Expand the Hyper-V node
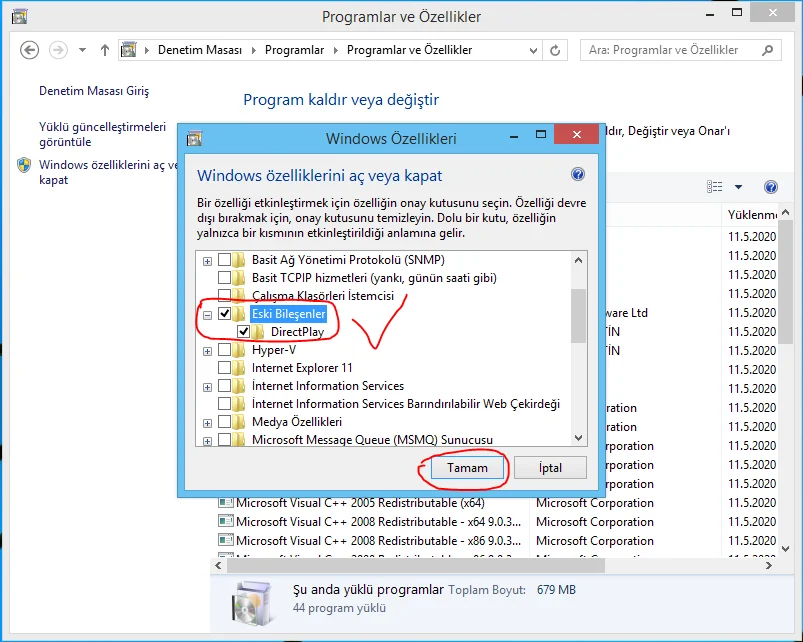 coord(207,351)
